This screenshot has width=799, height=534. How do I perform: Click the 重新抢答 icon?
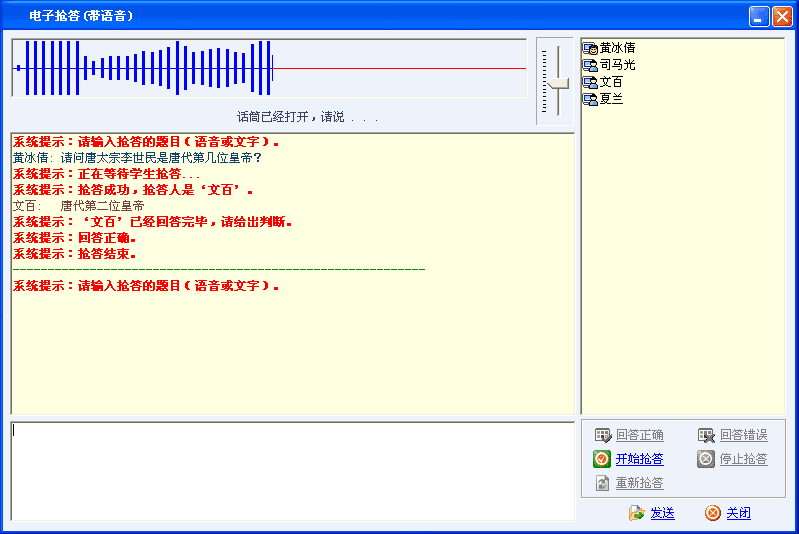coord(602,483)
